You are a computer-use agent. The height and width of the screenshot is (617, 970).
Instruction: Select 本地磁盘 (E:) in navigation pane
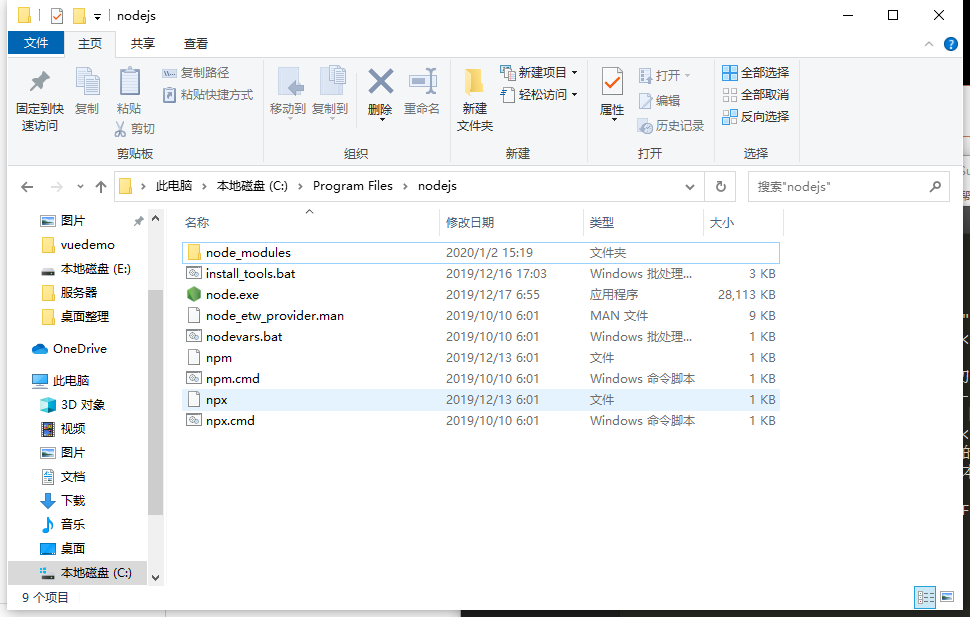pyautogui.click(x=86, y=269)
